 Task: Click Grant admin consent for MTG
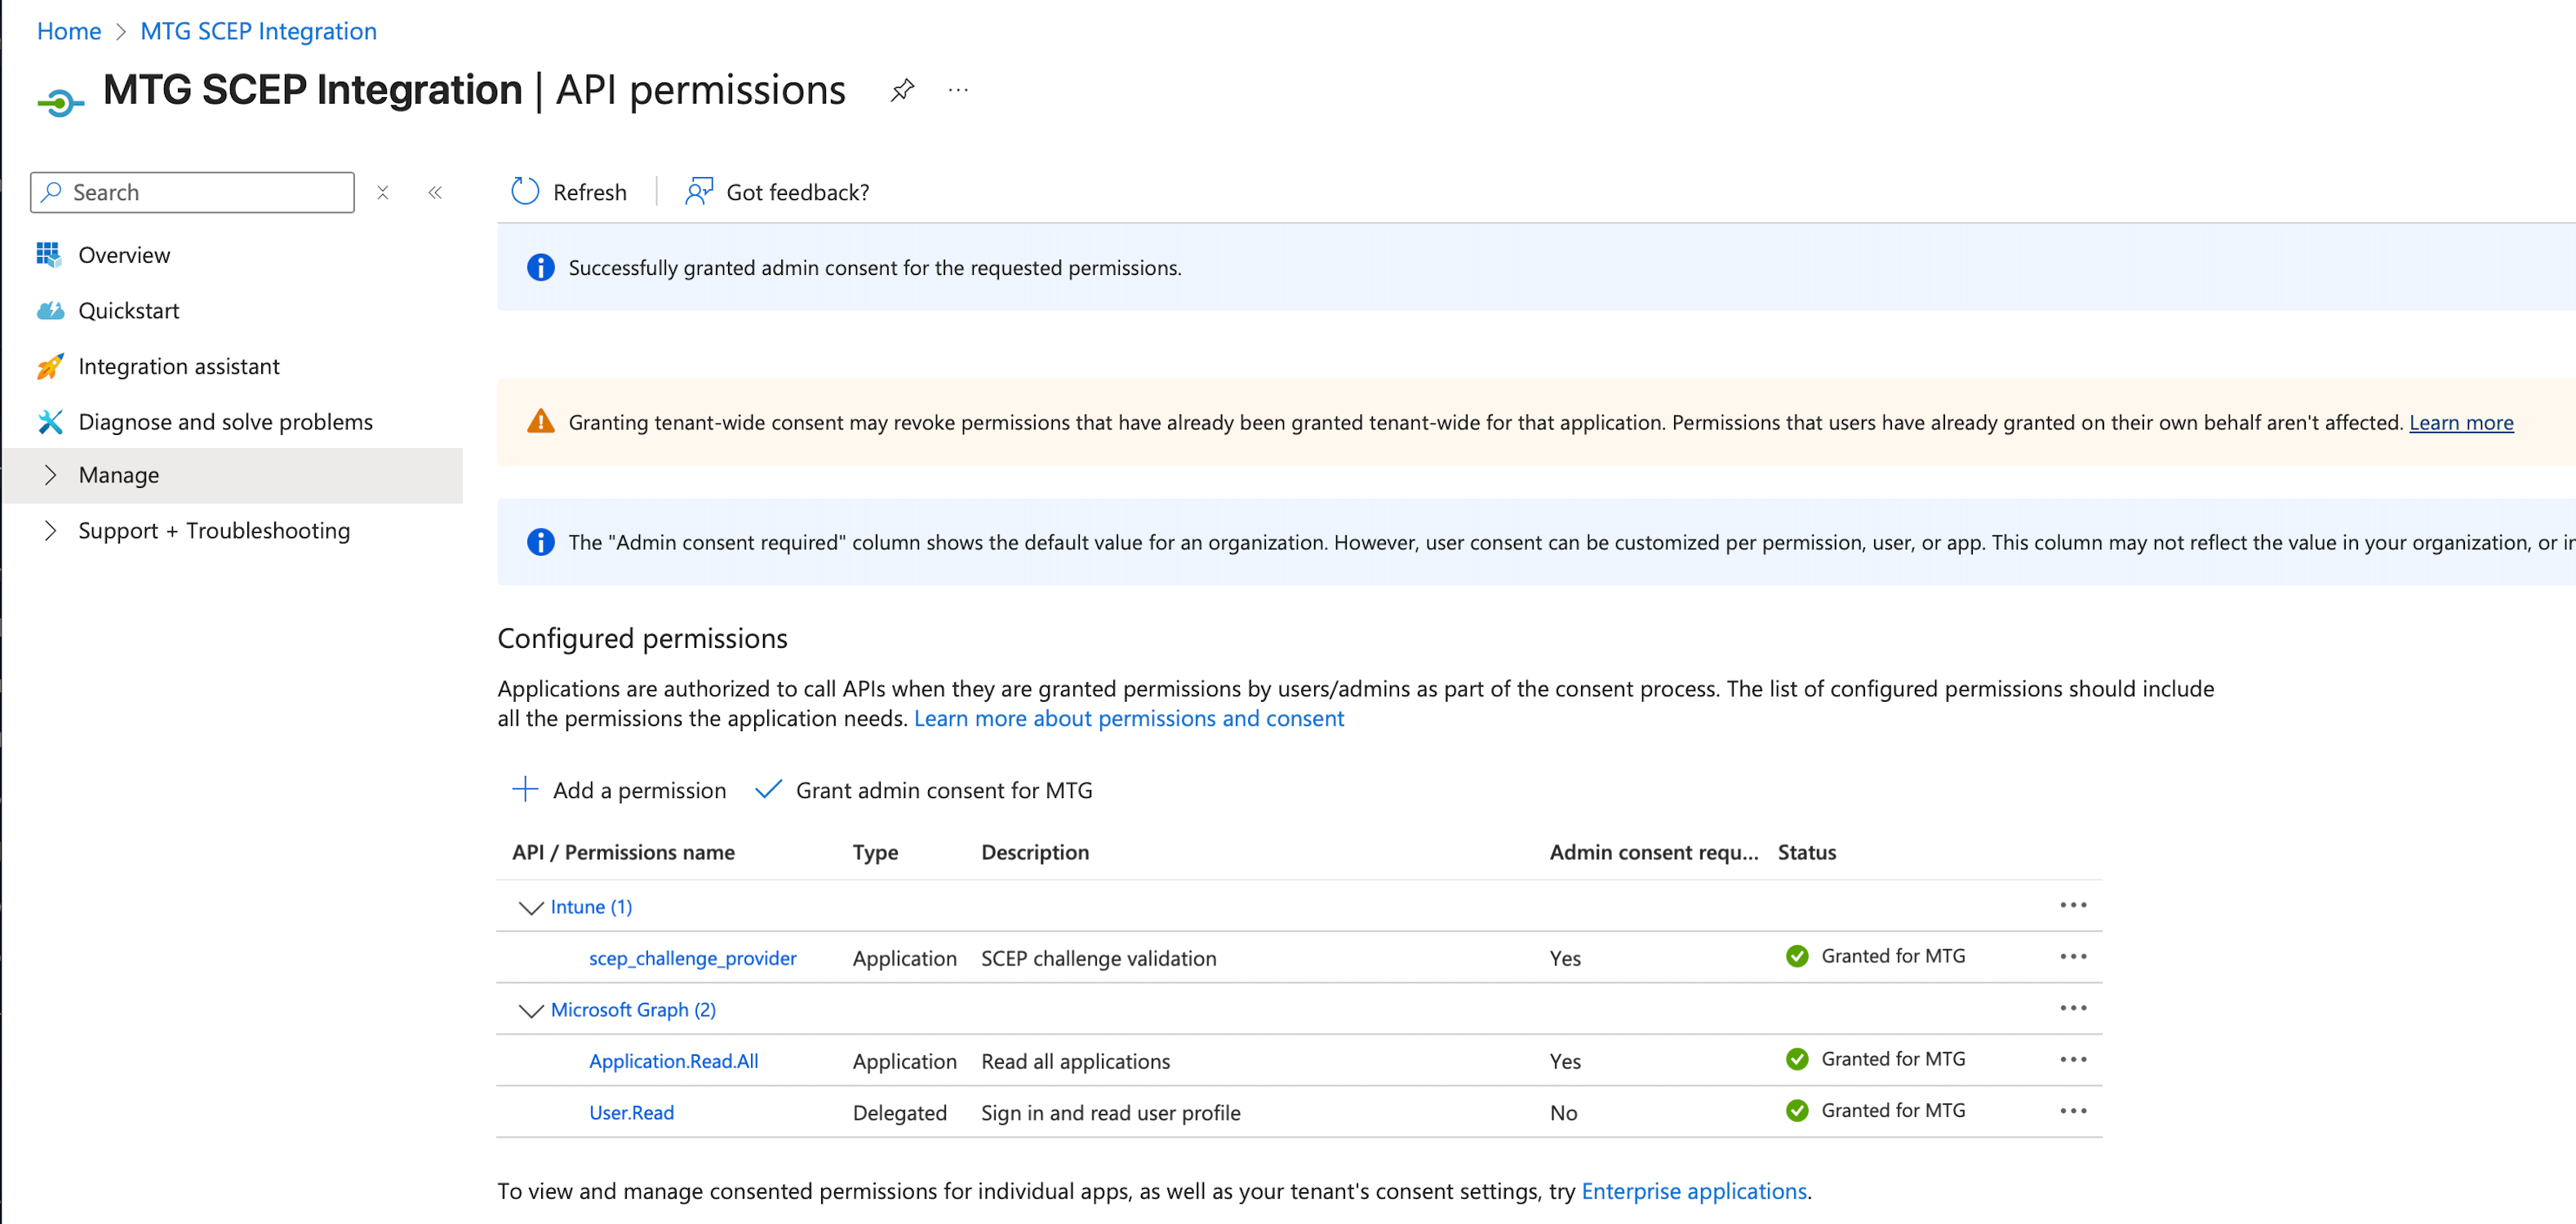(923, 790)
